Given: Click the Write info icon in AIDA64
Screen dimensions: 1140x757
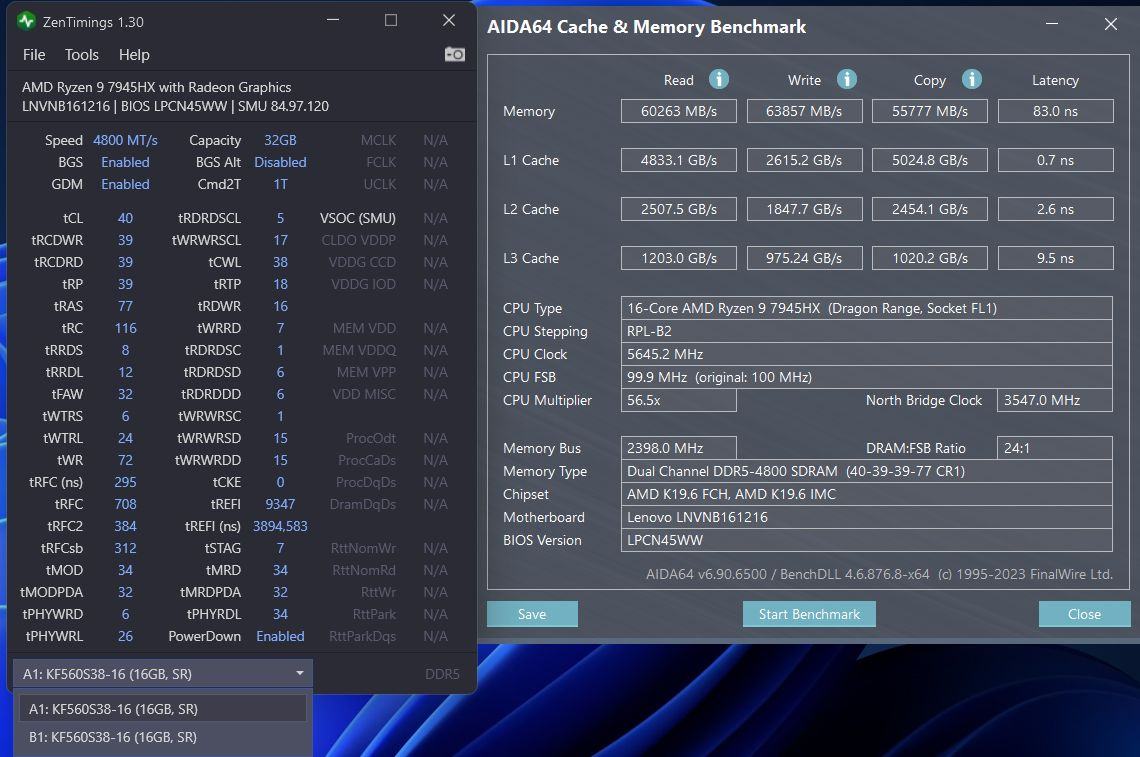Looking at the screenshot, I should 846,79.
